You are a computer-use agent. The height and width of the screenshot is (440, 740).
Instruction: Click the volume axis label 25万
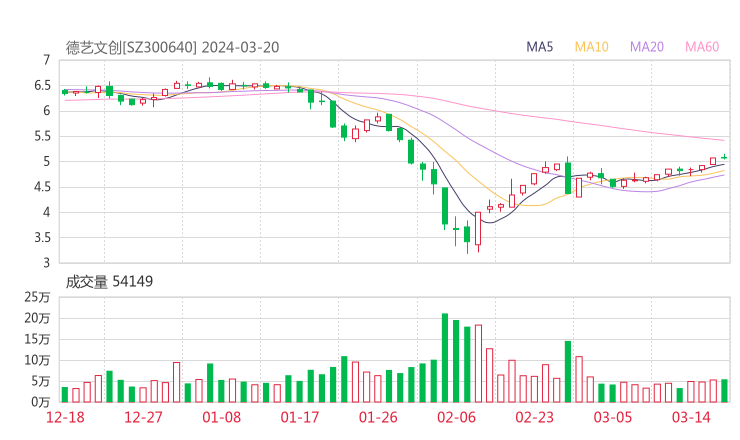[x=37, y=297]
